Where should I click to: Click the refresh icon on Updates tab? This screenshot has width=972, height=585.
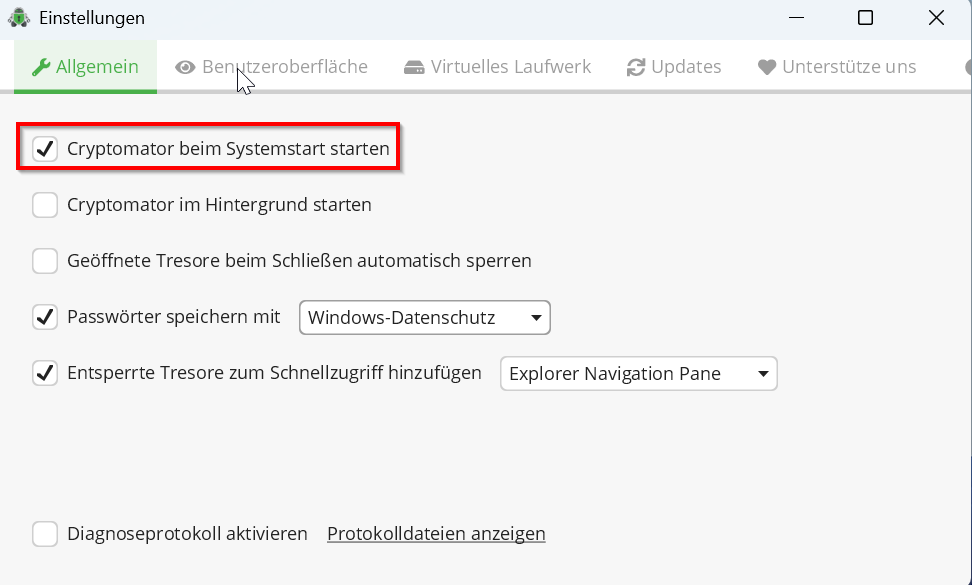coord(635,66)
